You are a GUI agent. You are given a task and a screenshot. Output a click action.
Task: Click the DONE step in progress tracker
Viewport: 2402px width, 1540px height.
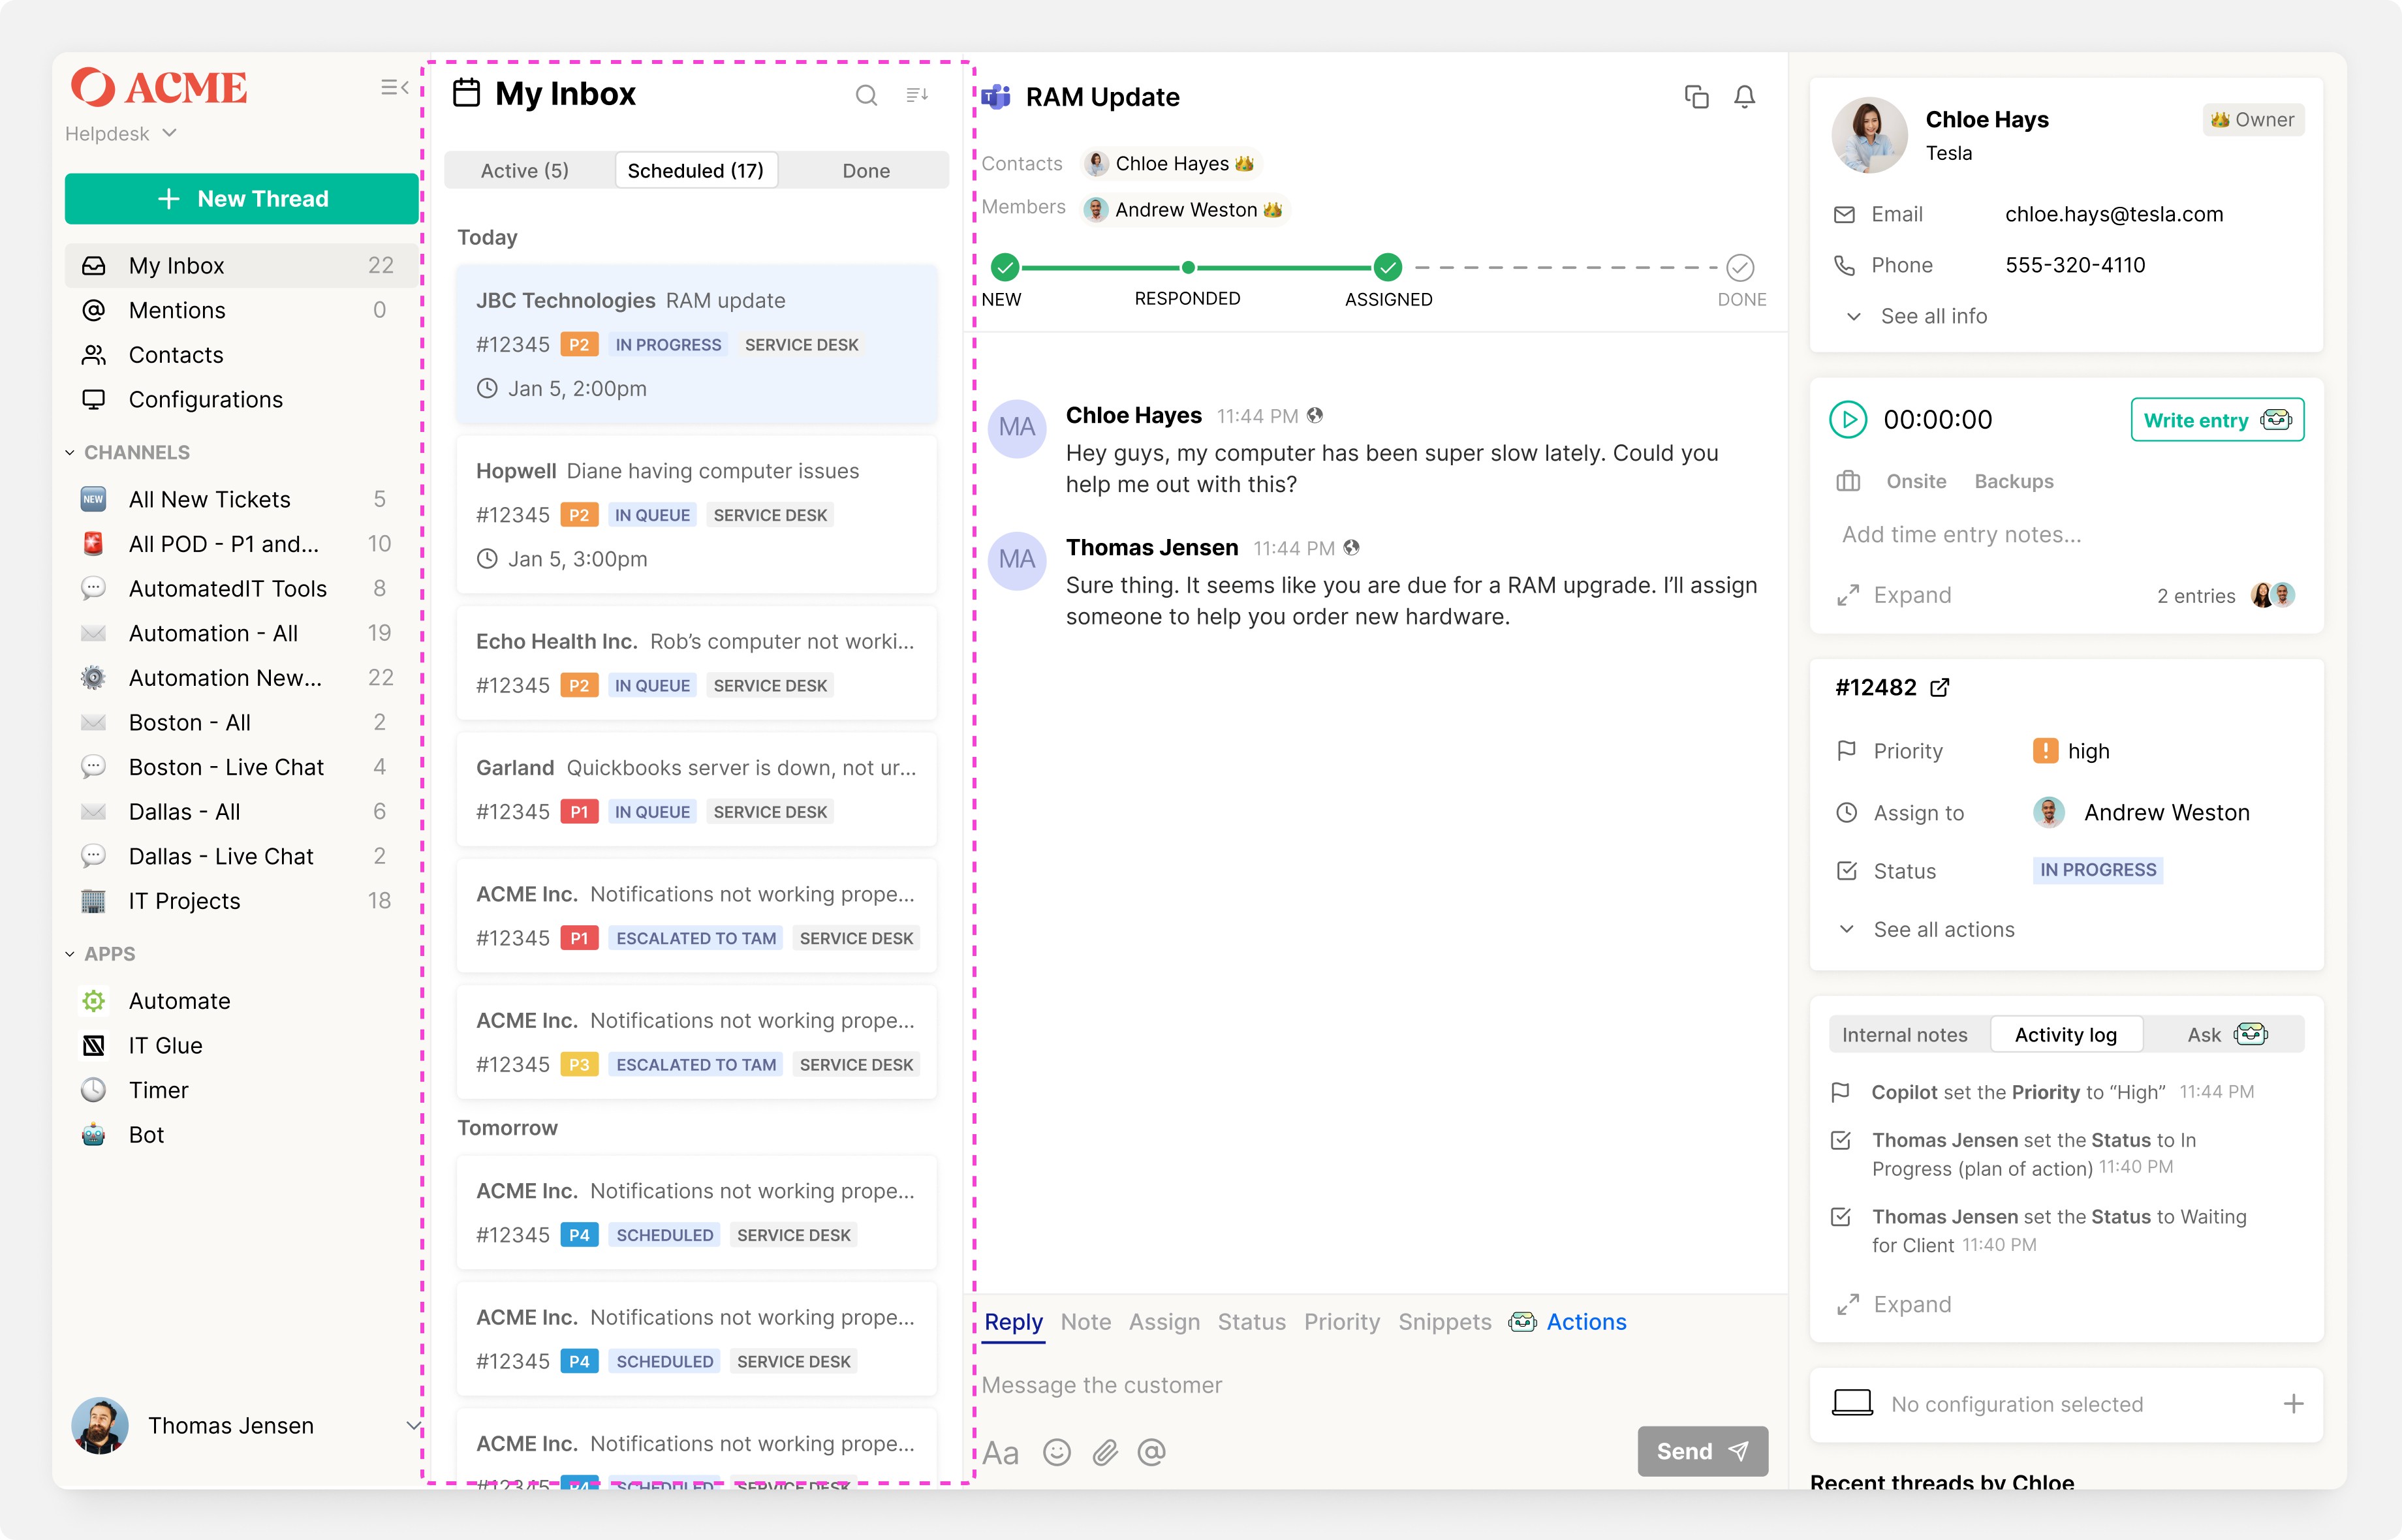point(1740,268)
